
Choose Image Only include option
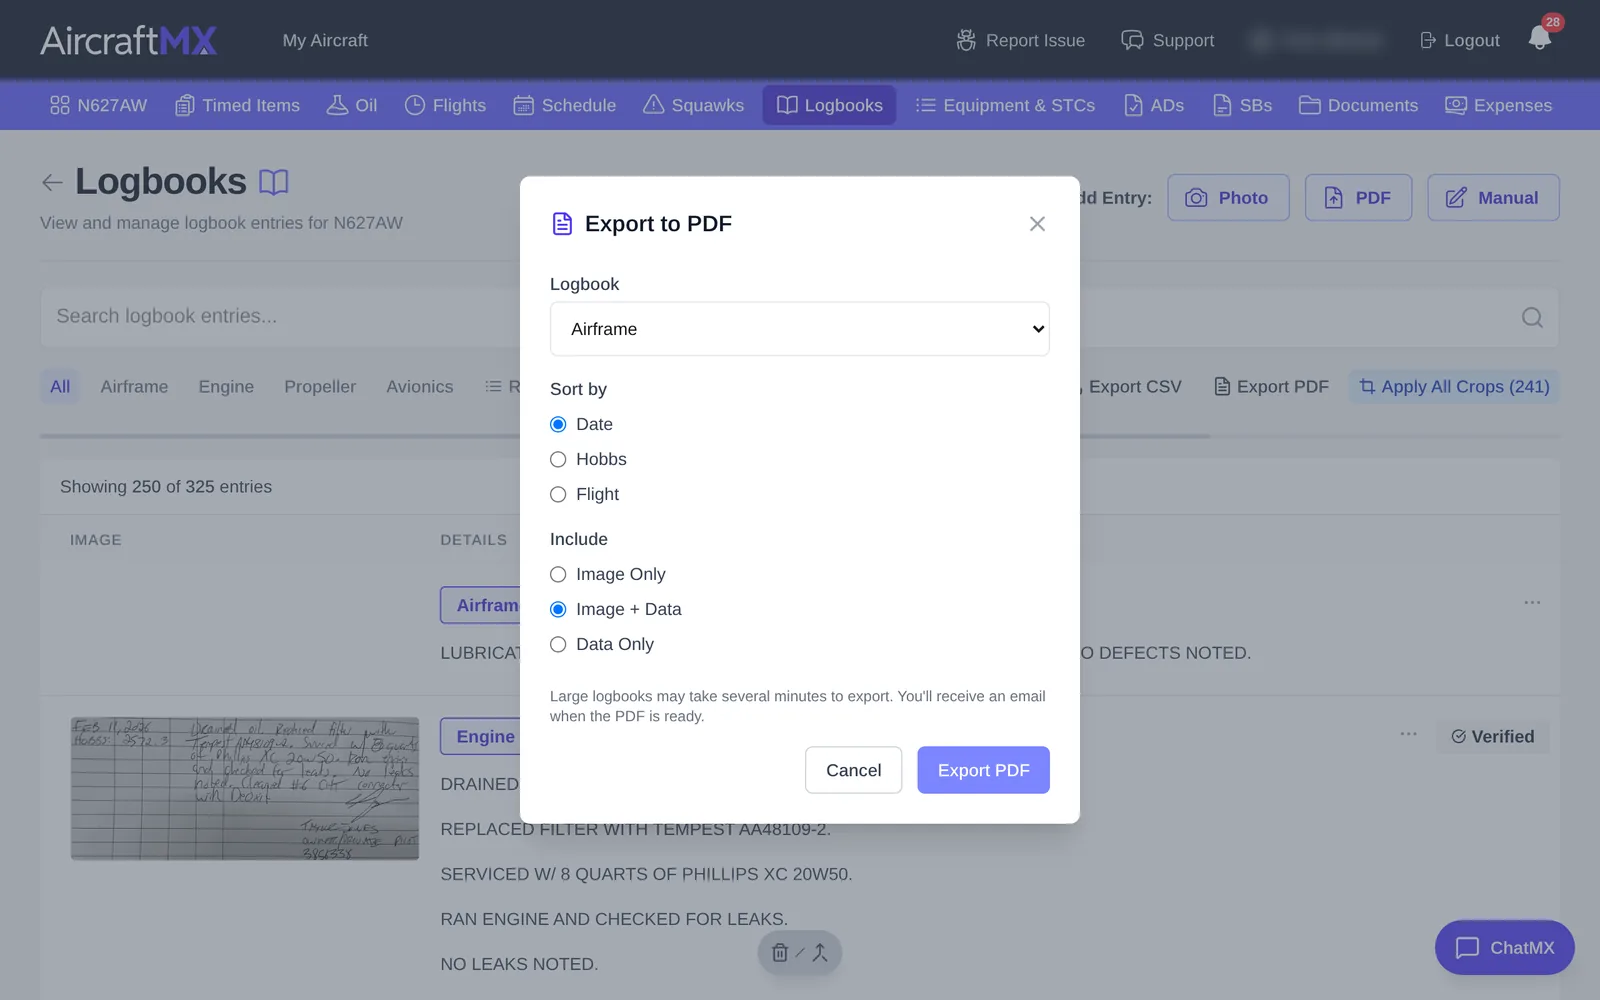(x=558, y=574)
